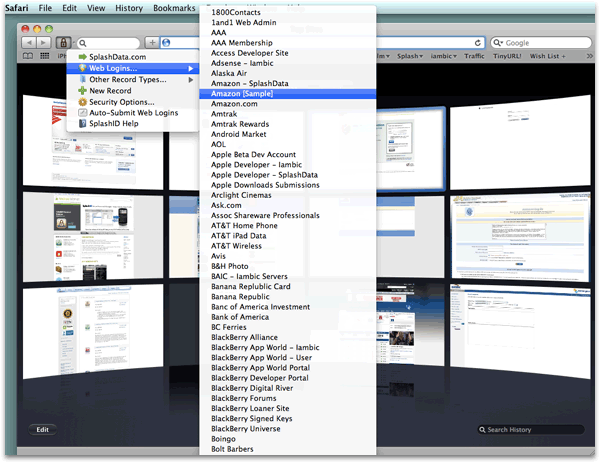Choose Arclight Cinemas login

pos(287,195)
